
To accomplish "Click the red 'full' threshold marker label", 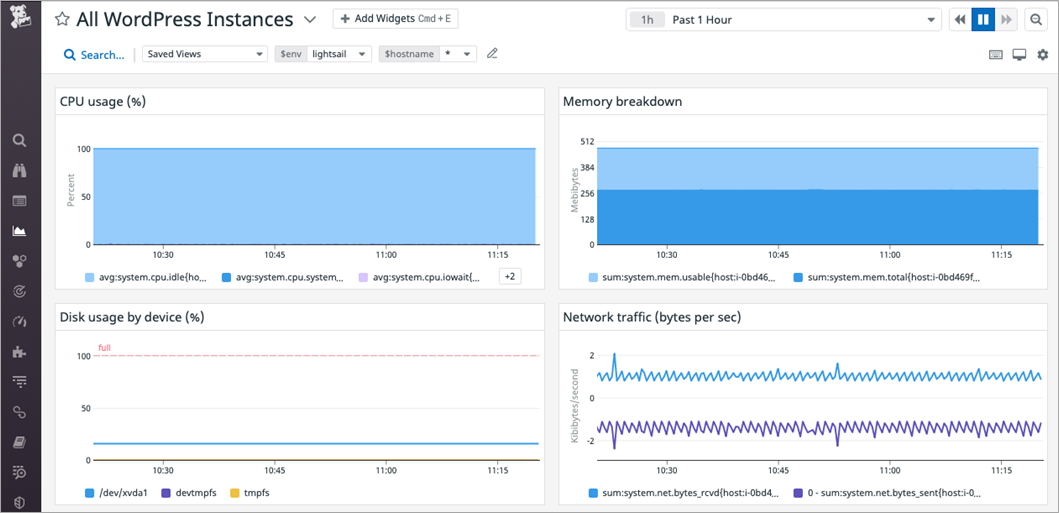I will (104, 348).
